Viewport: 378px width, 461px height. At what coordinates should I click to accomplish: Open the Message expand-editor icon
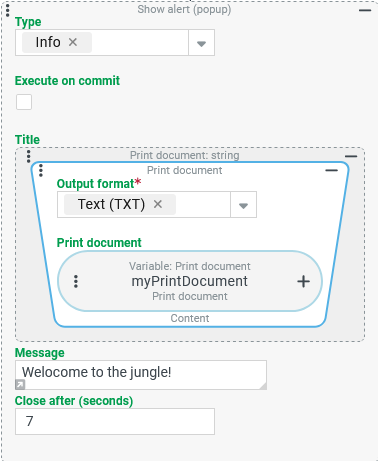point(20,385)
